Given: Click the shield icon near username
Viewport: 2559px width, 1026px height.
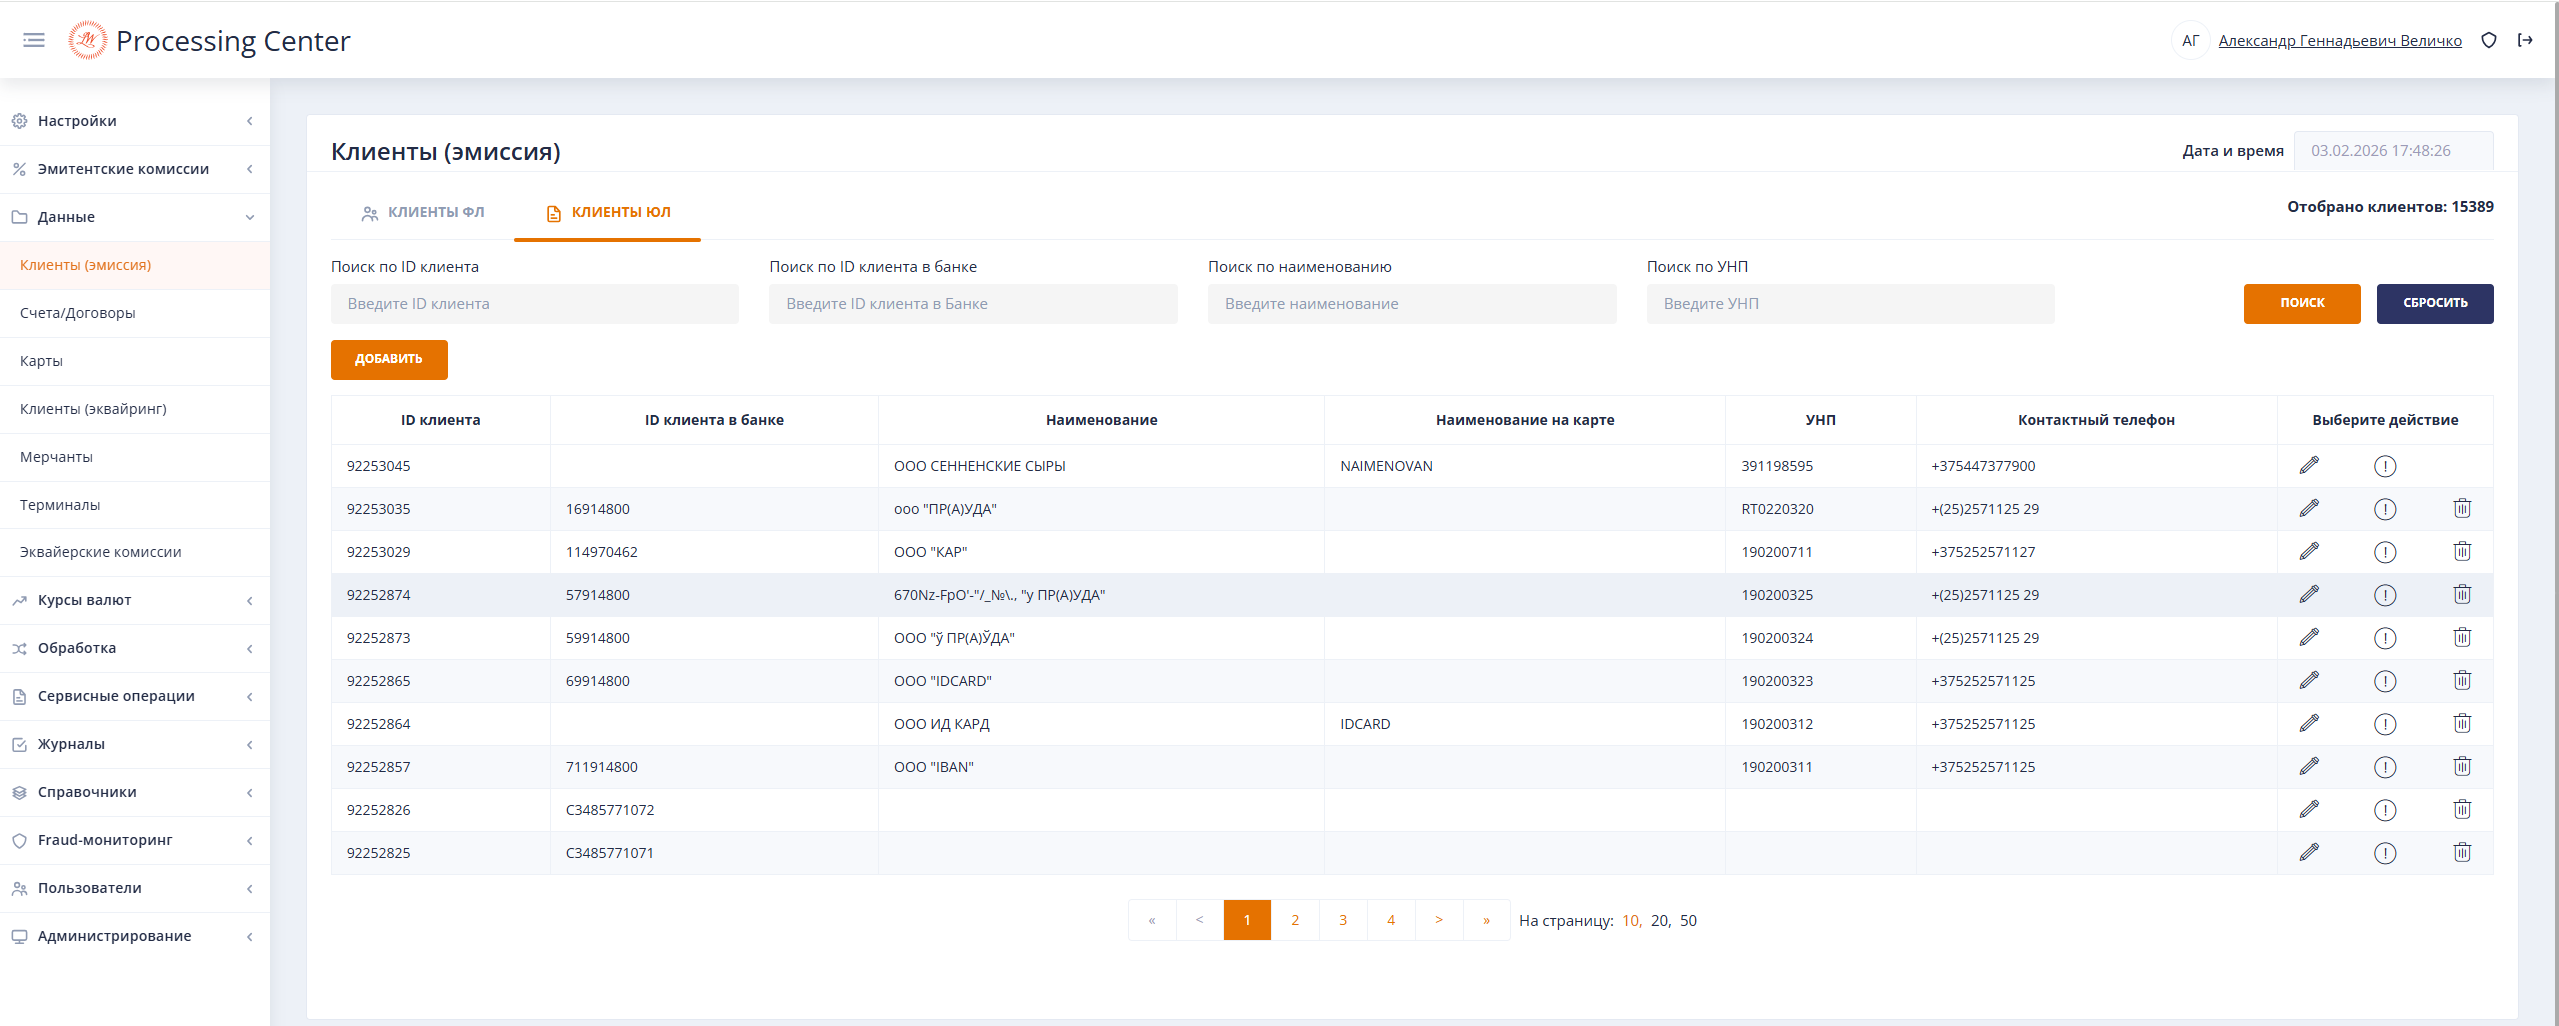Looking at the screenshot, I should click(2489, 40).
